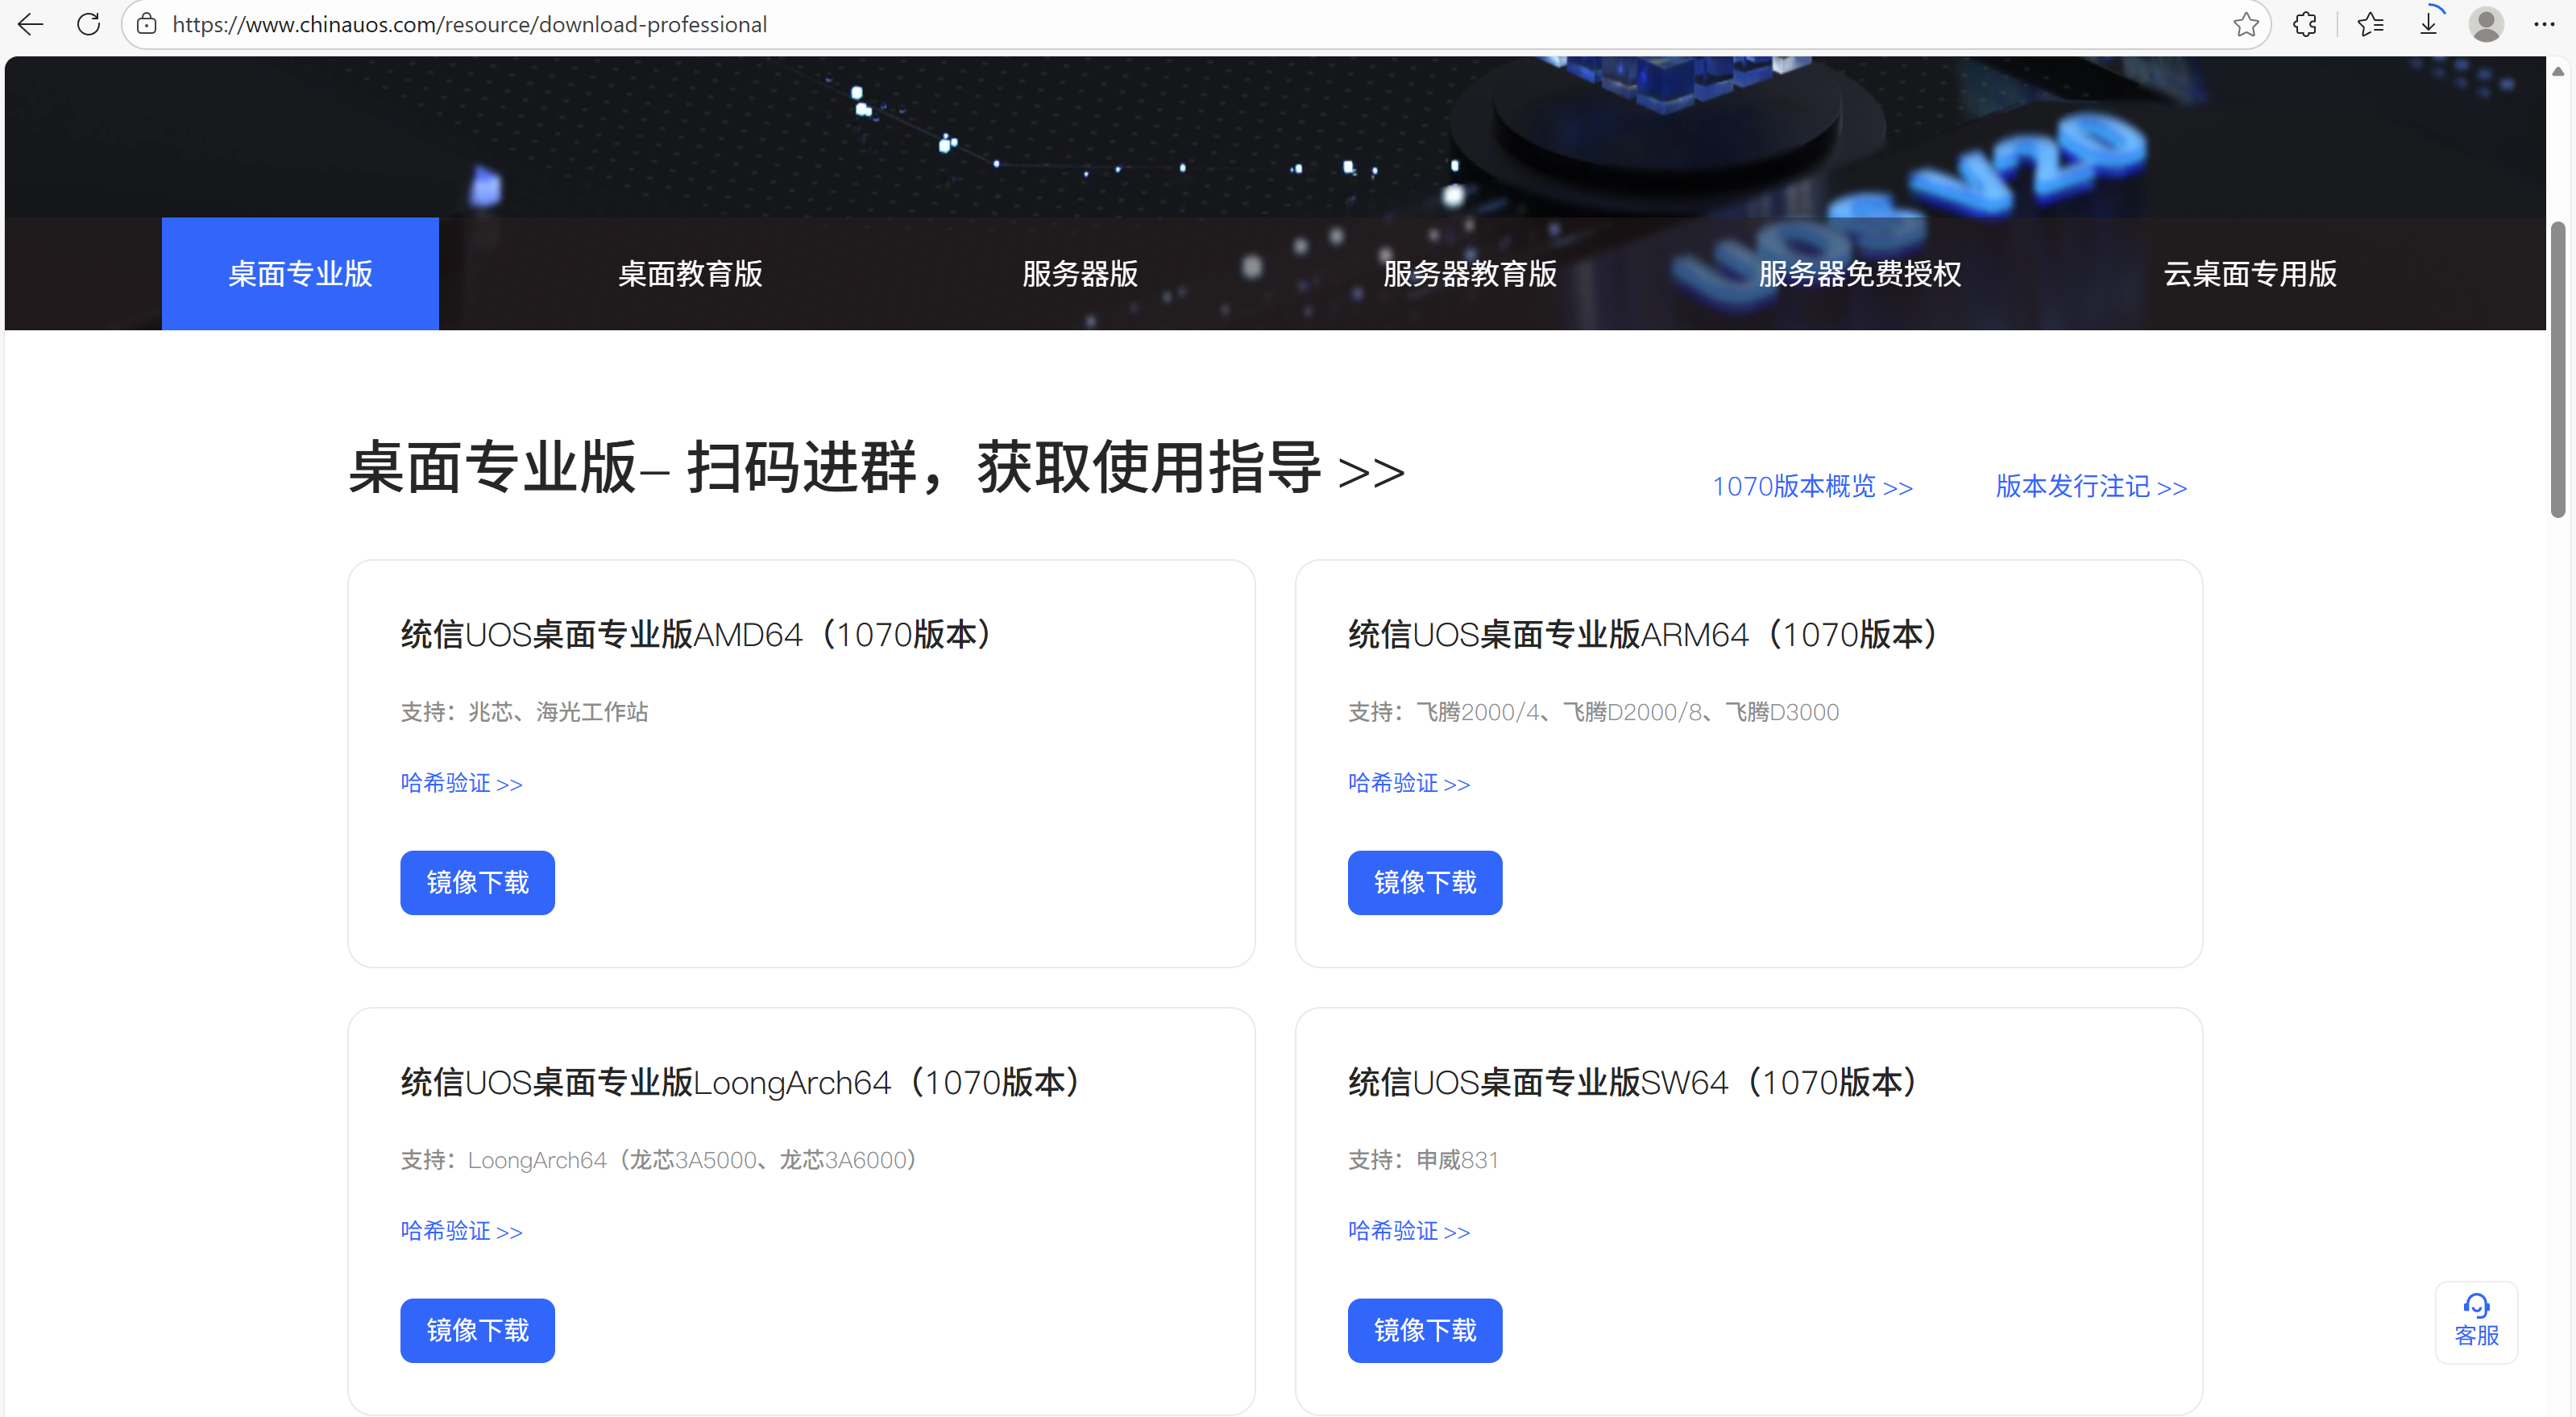Open the 1070版本概览 link

(1812, 487)
